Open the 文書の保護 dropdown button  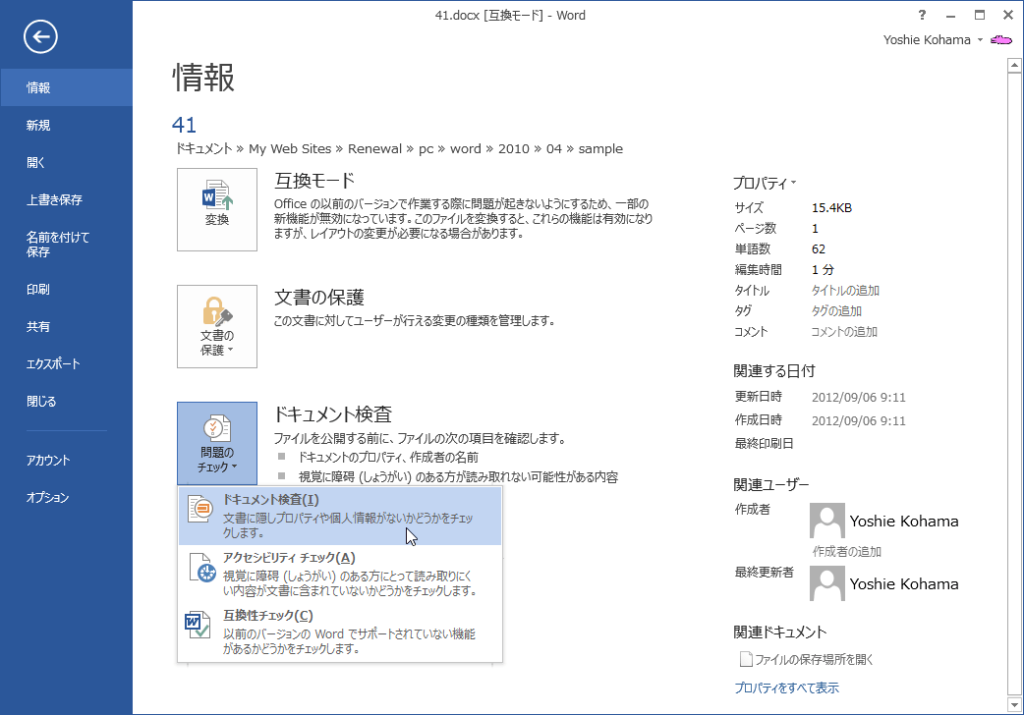217,326
